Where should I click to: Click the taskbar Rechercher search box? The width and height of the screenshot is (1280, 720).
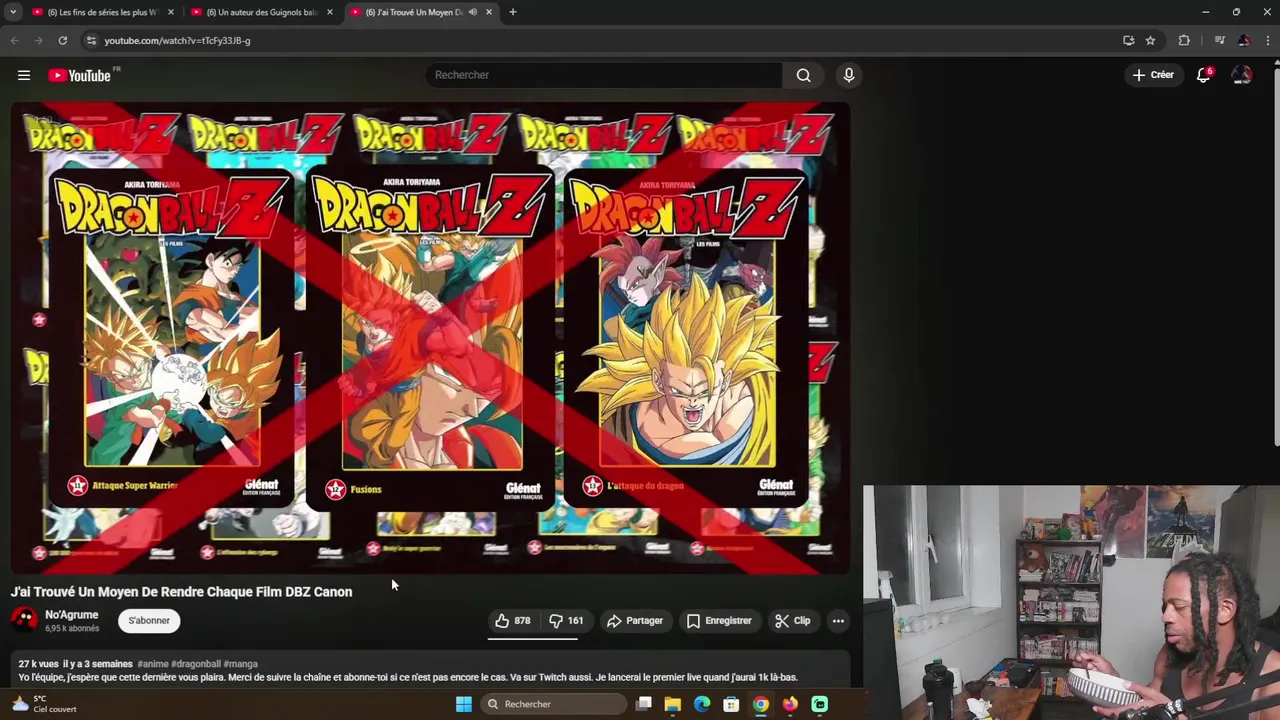(x=556, y=704)
